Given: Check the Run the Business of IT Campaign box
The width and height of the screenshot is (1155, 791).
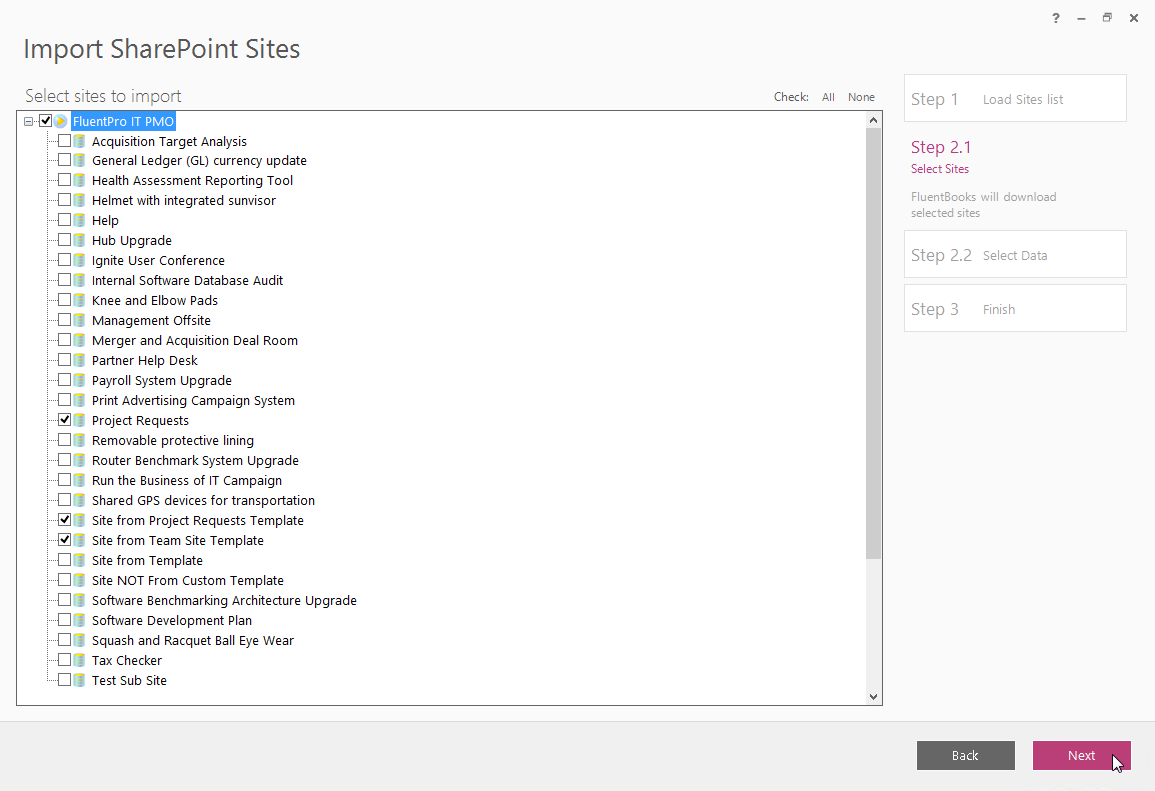Looking at the screenshot, I should pos(65,479).
